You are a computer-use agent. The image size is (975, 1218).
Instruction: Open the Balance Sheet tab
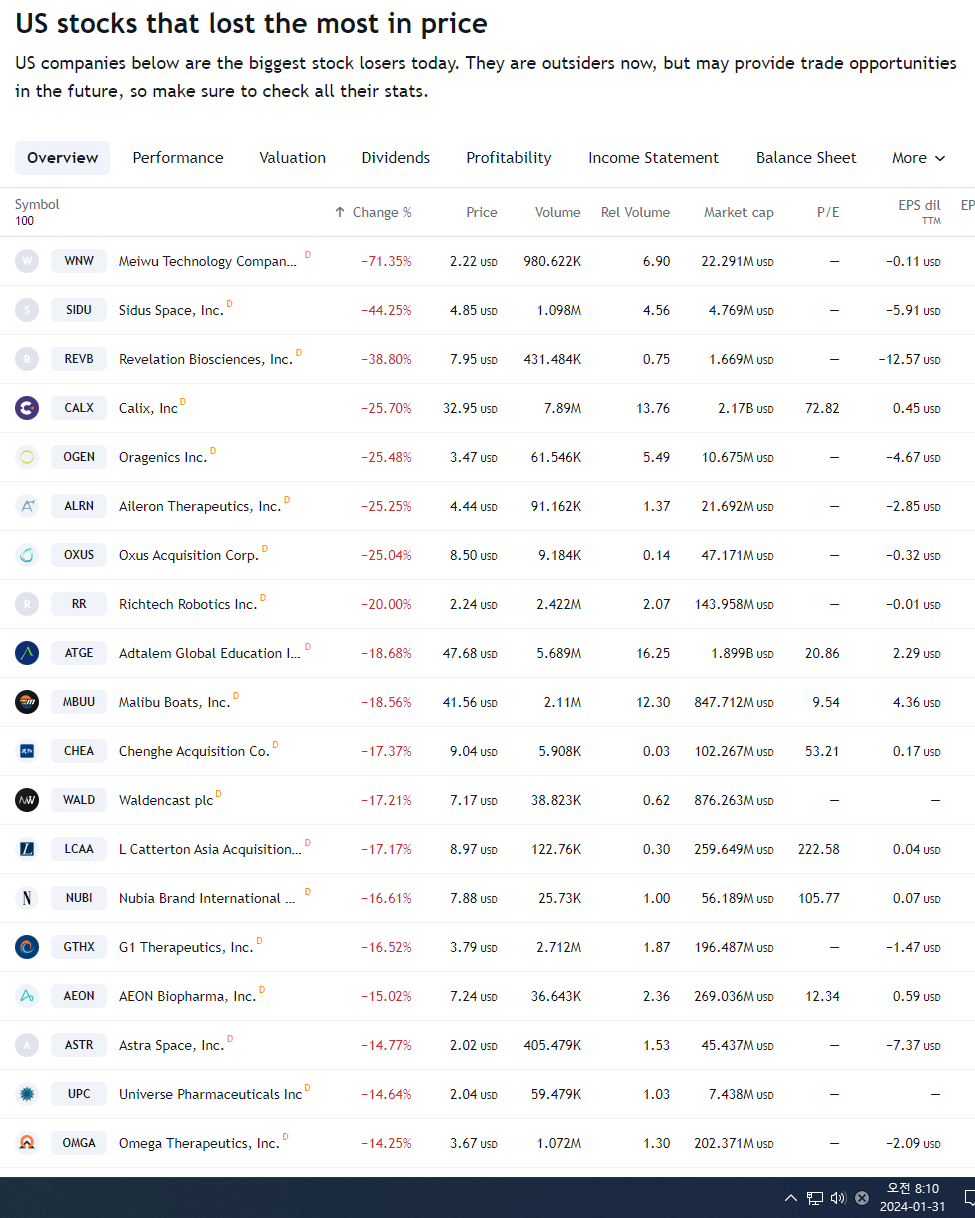point(806,158)
